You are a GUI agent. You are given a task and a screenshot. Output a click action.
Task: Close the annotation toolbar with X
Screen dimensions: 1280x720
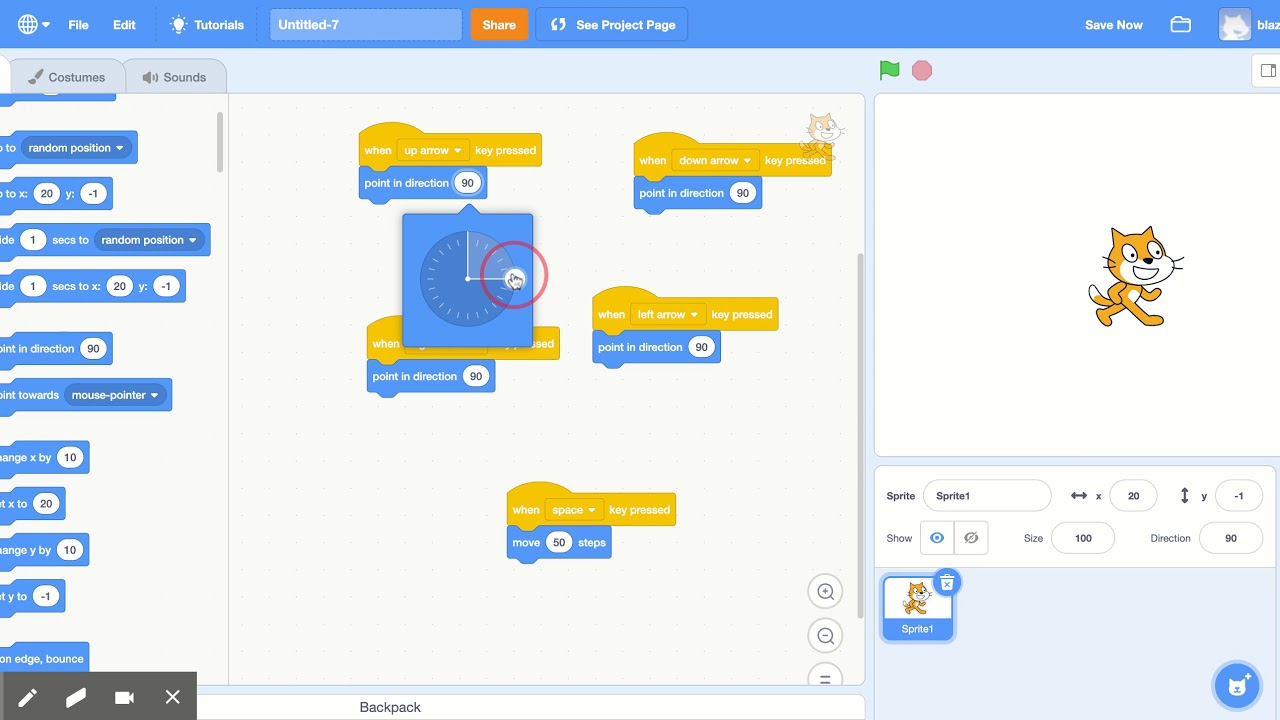point(172,698)
